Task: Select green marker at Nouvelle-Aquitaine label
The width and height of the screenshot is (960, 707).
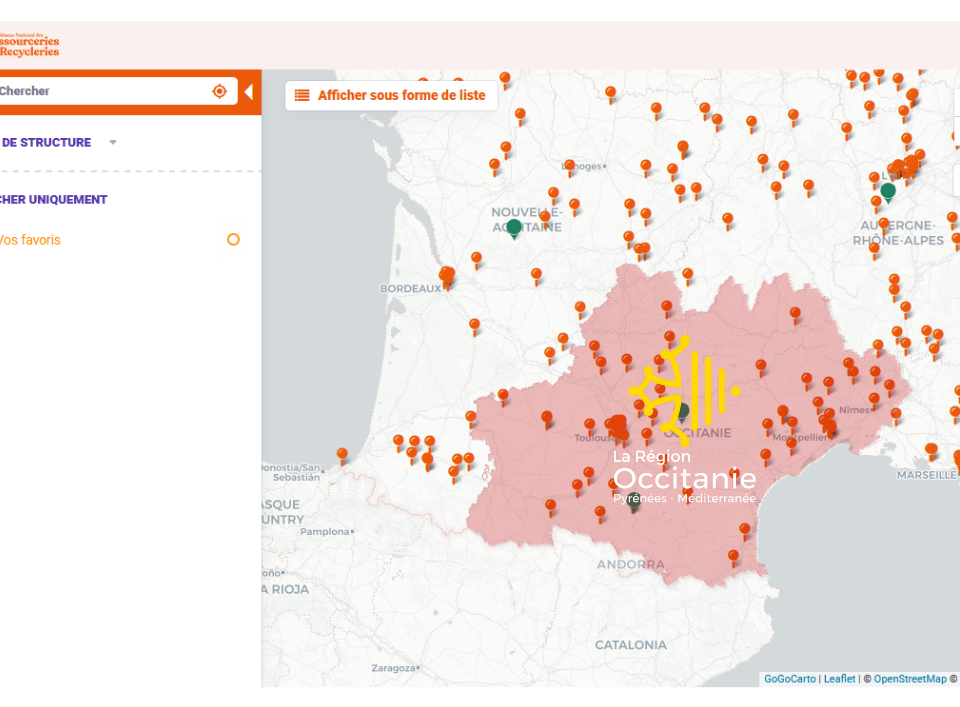Action: [x=514, y=228]
